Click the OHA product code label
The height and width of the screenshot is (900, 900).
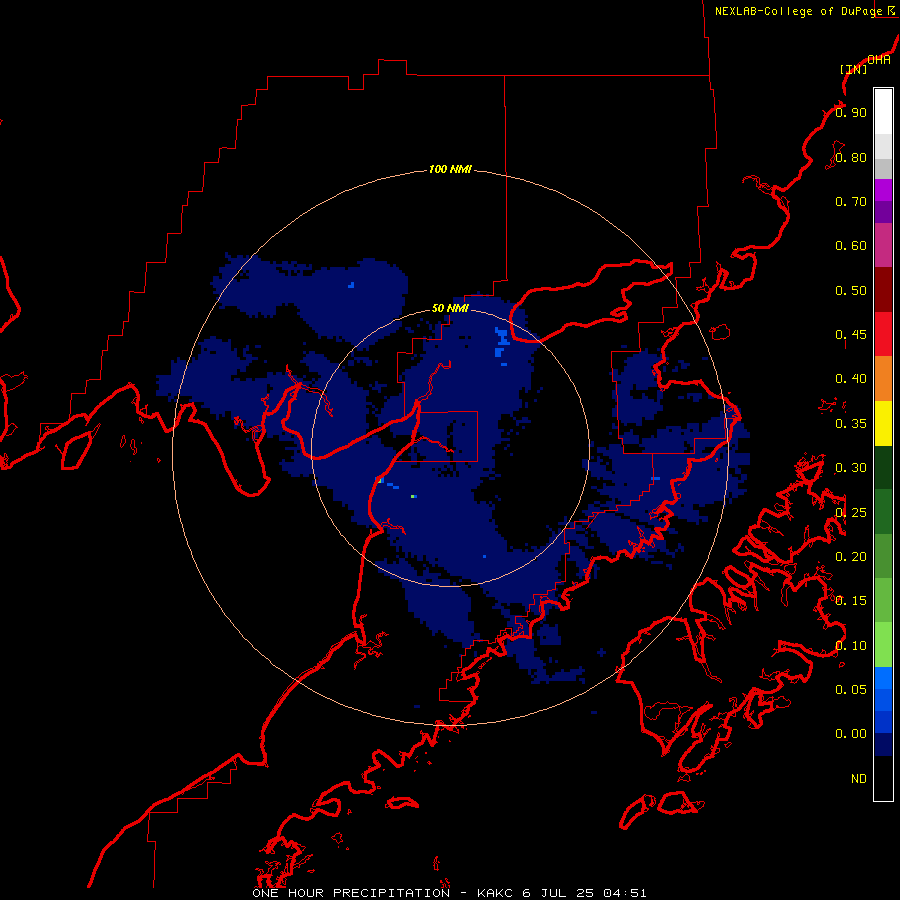[879, 60]
